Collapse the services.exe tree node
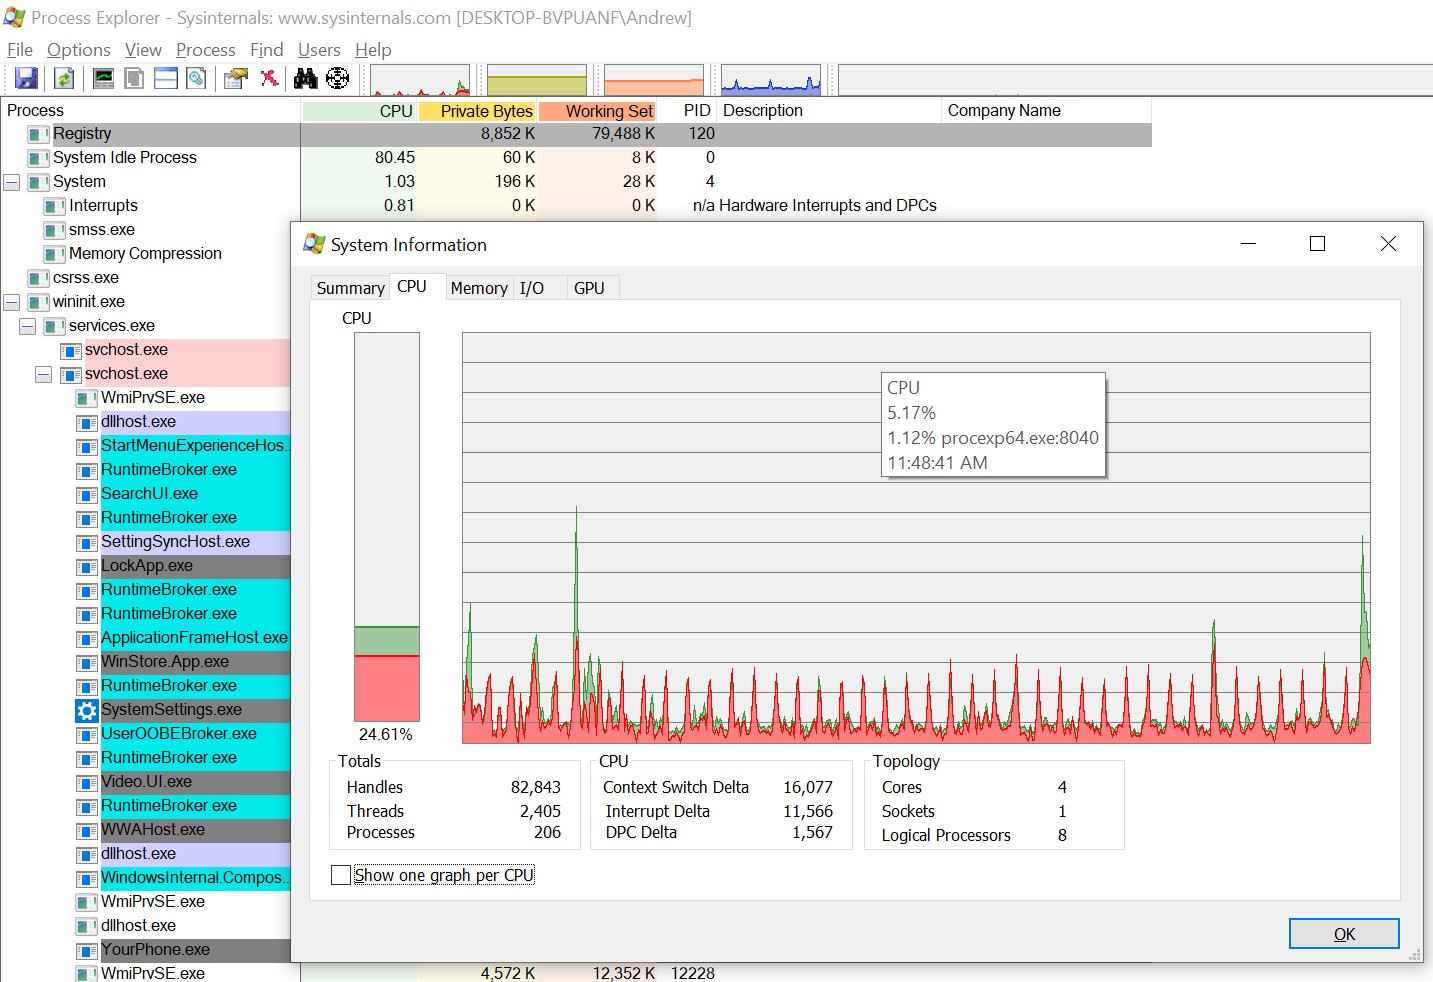1433x982 pixels. point(28,326)
